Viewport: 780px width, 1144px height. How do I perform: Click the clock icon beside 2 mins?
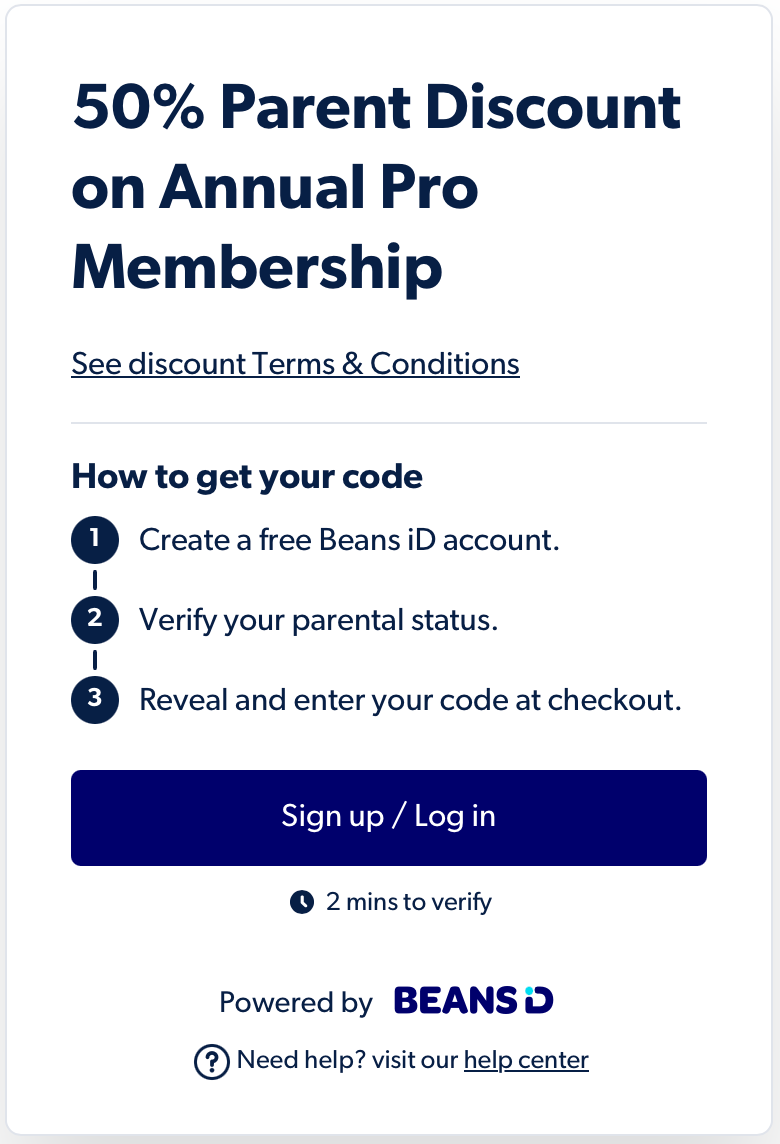(x=301, y=903)
